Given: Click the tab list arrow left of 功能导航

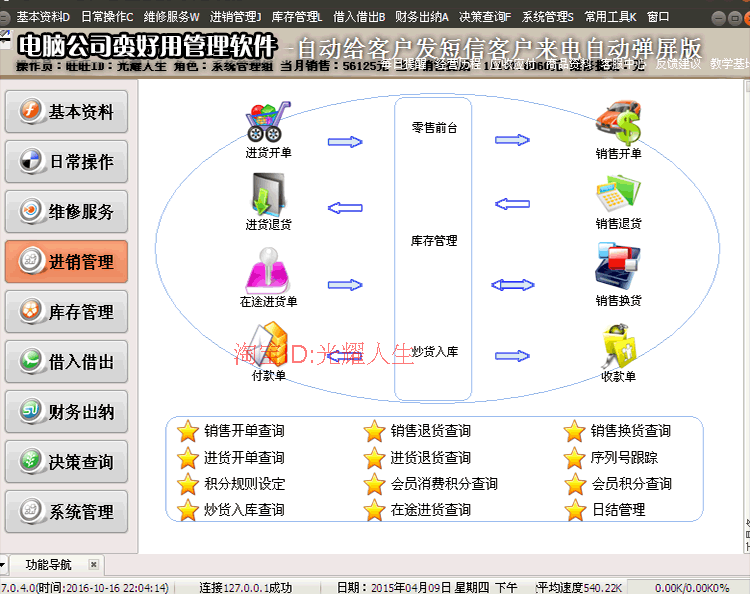Looking at the screenshot, I should pos(3,565).
